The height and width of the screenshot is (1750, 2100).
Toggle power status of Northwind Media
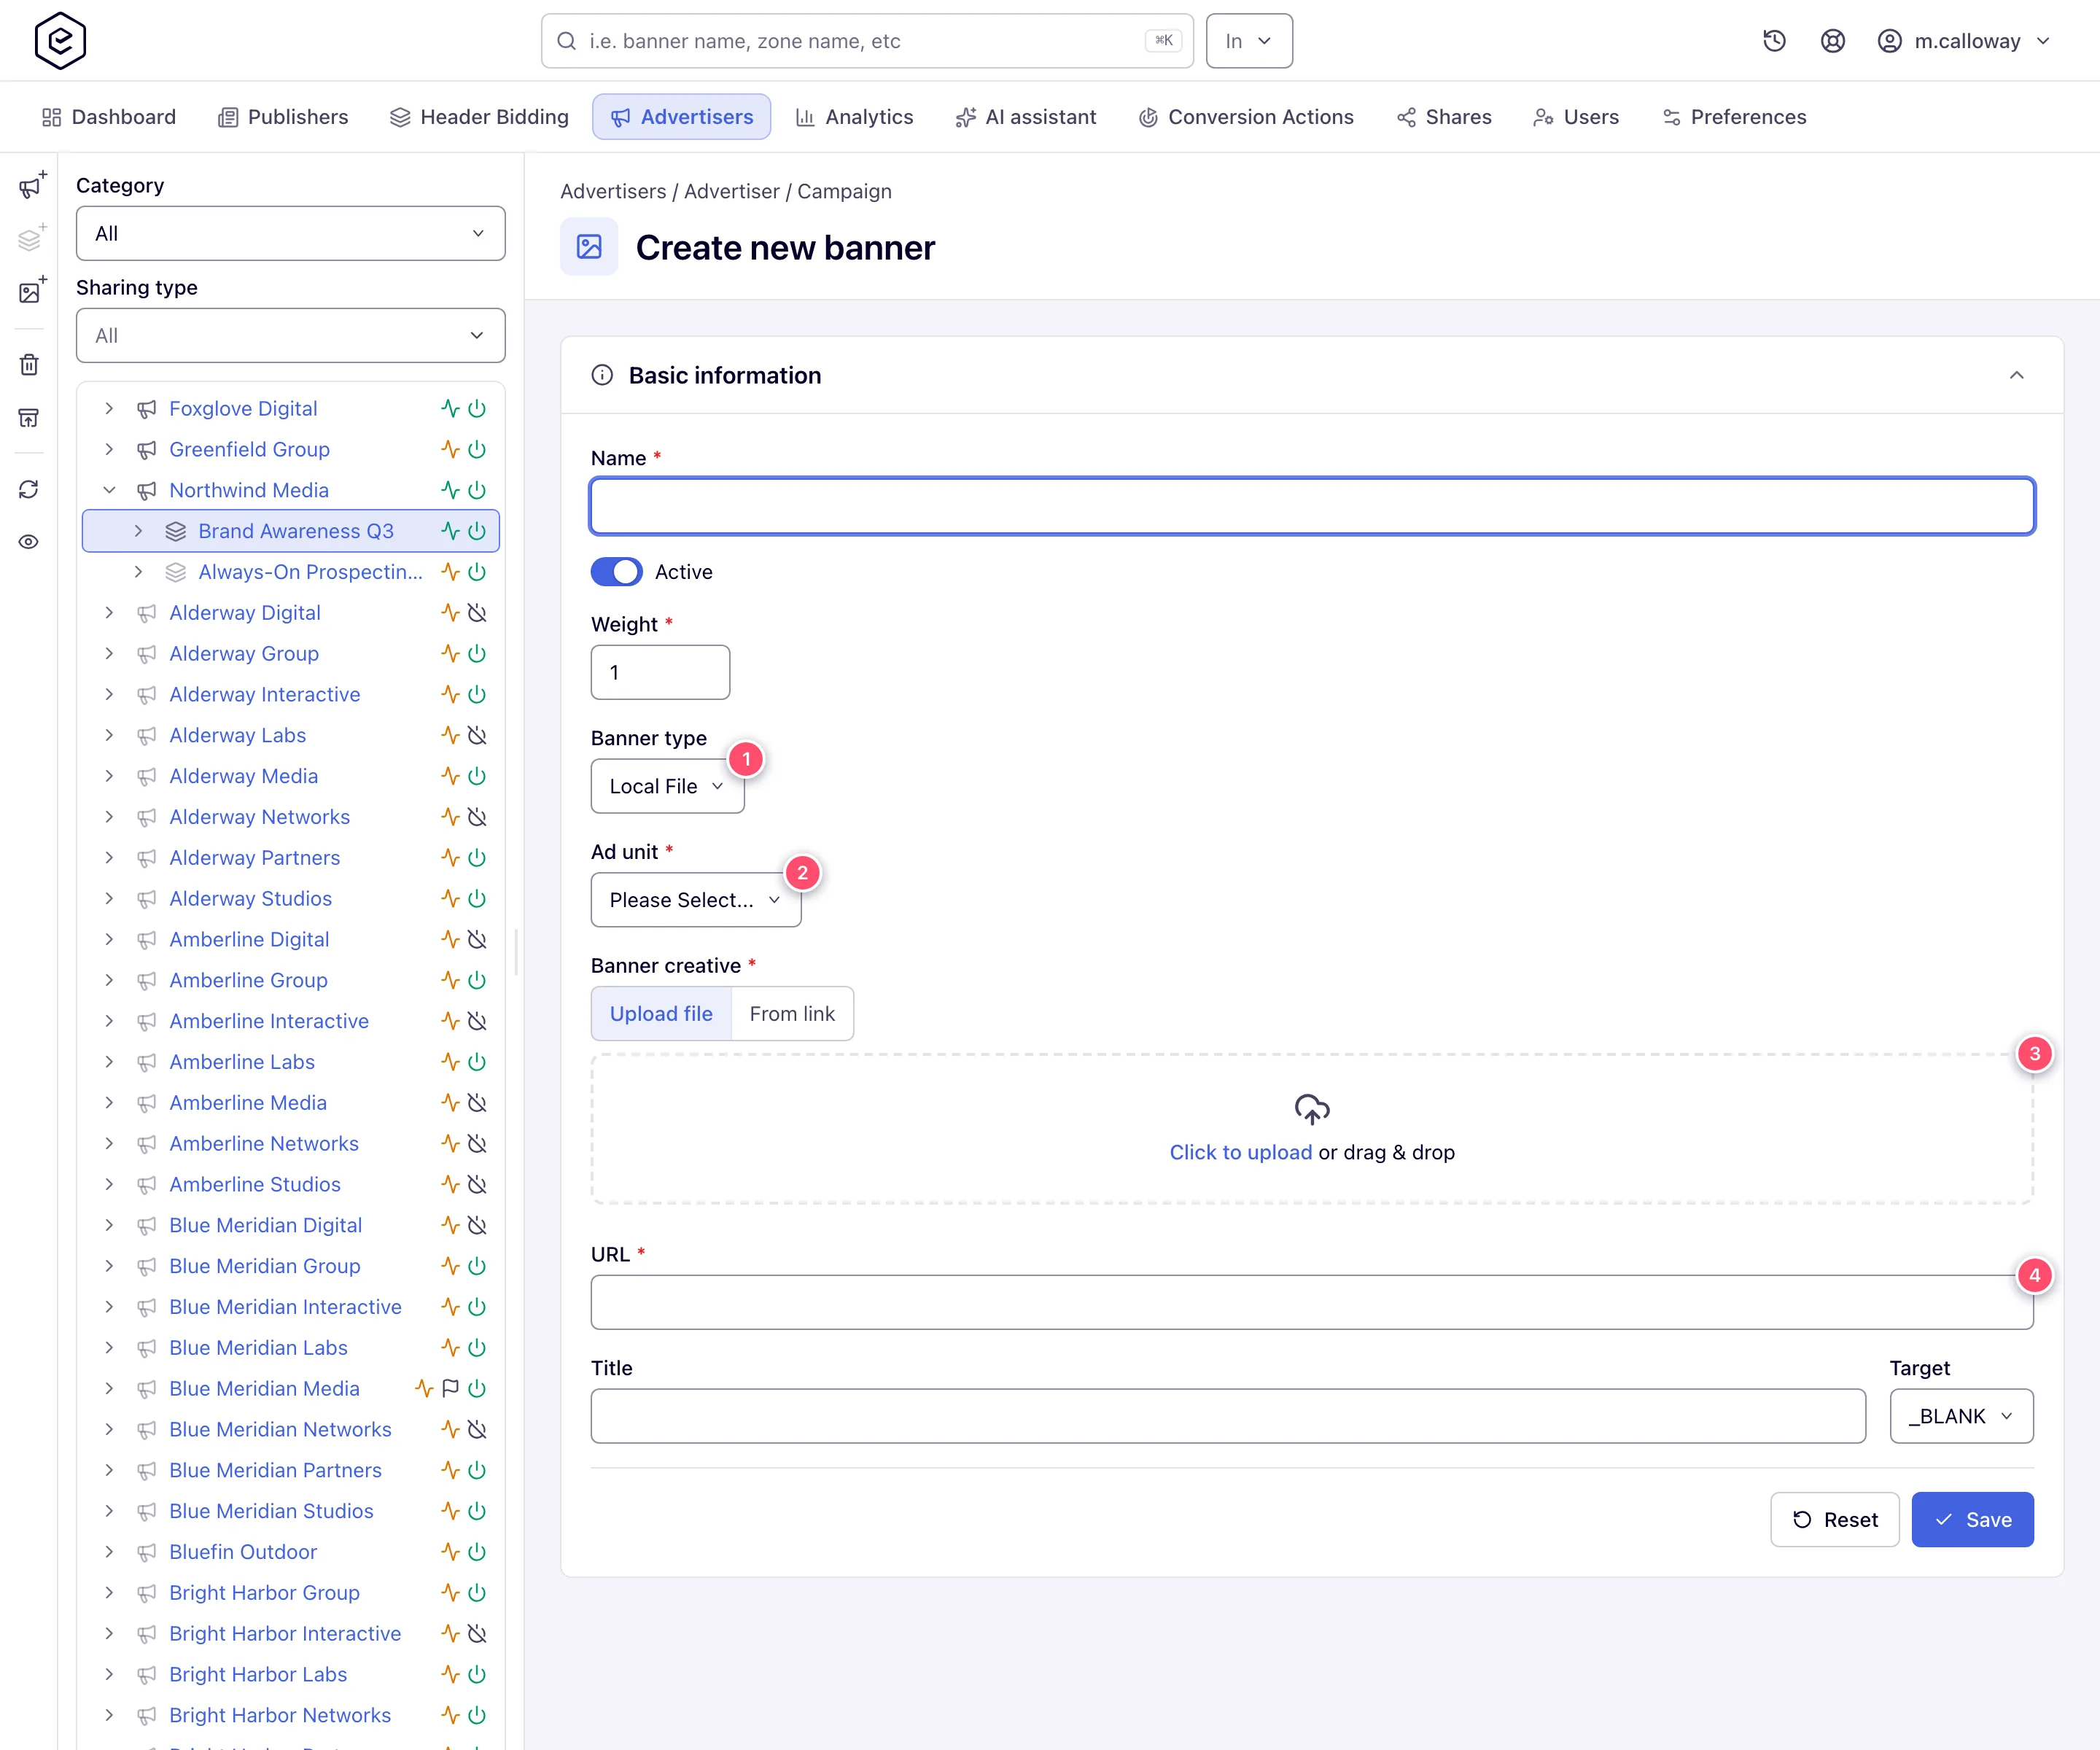[x=477, y=490]
